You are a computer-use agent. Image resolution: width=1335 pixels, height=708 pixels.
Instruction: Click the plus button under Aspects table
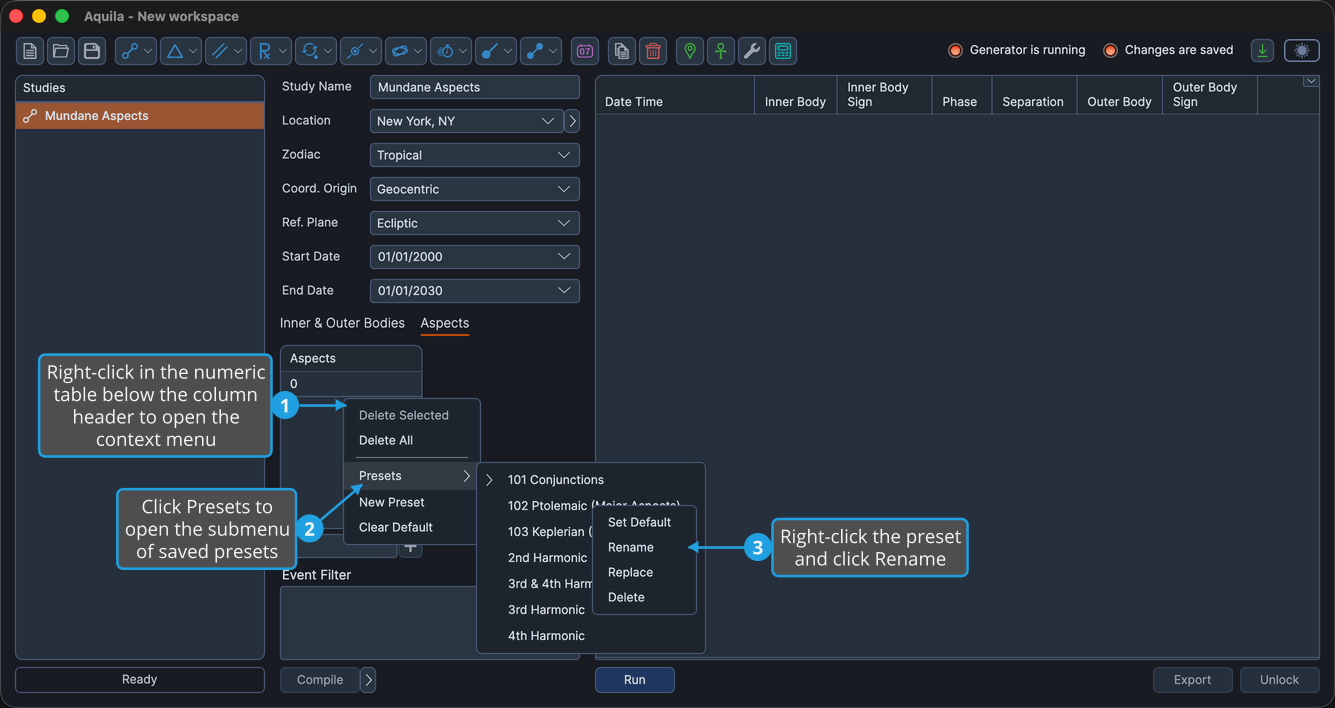click(x=410, y=549)
